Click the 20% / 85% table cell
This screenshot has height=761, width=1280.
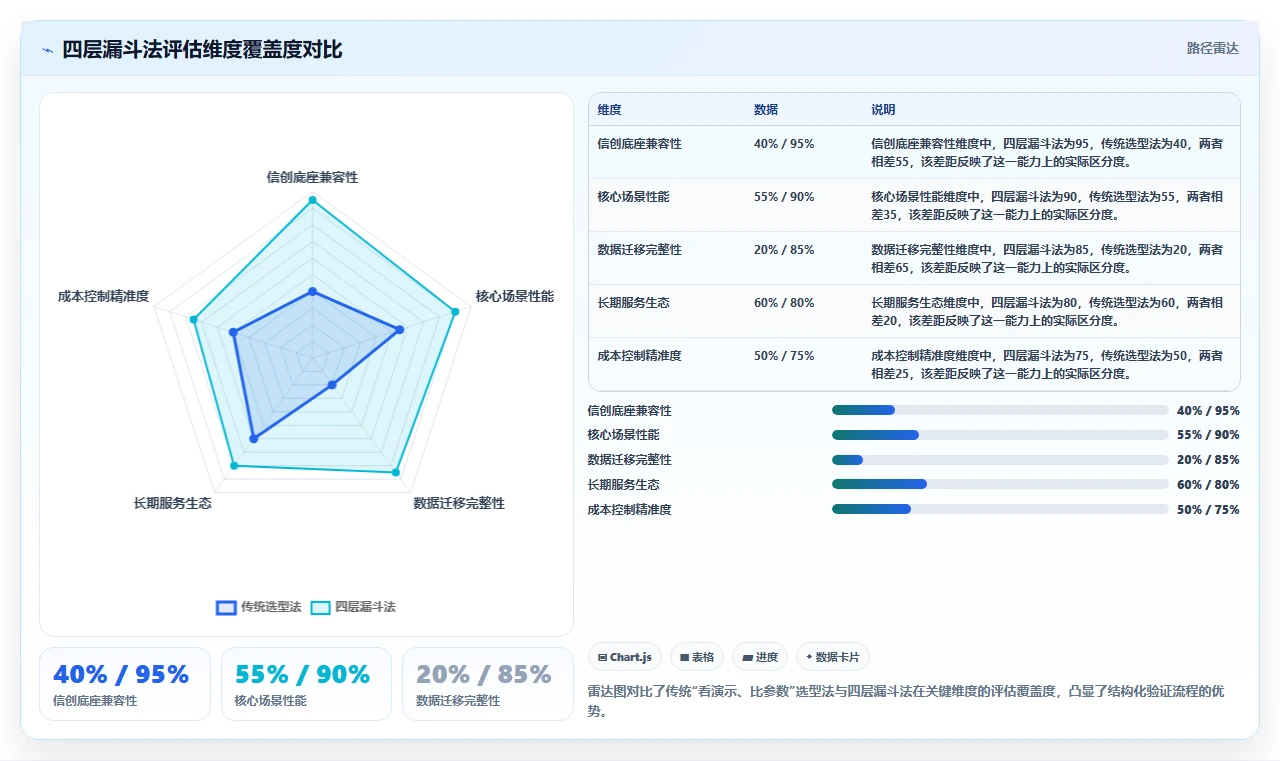(x=784, y=250)
